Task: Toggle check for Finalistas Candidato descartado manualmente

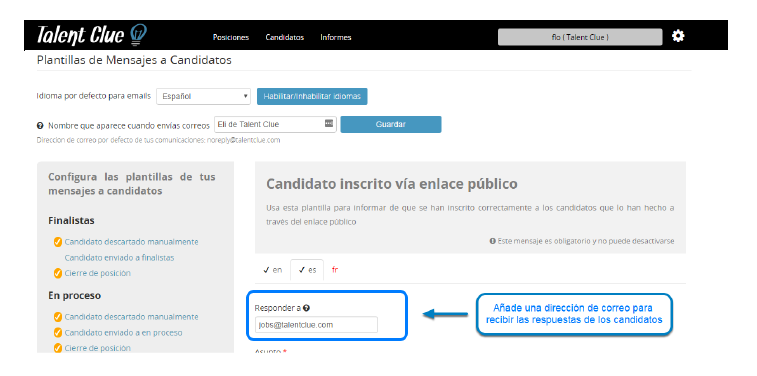Action: point(58,242)
